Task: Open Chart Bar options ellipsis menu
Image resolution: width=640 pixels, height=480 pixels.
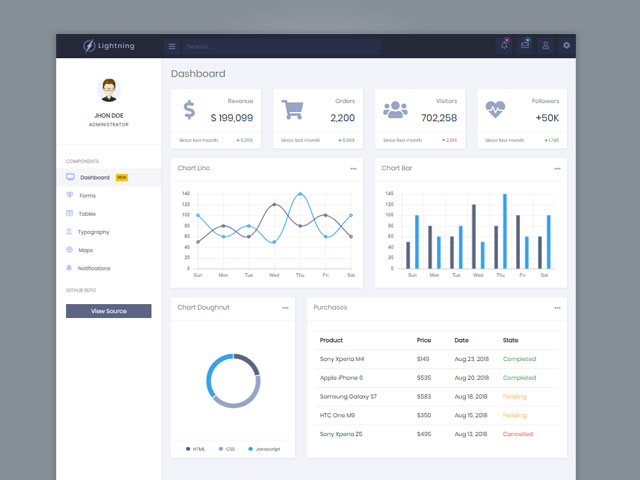Action: [x=557, y=169]
